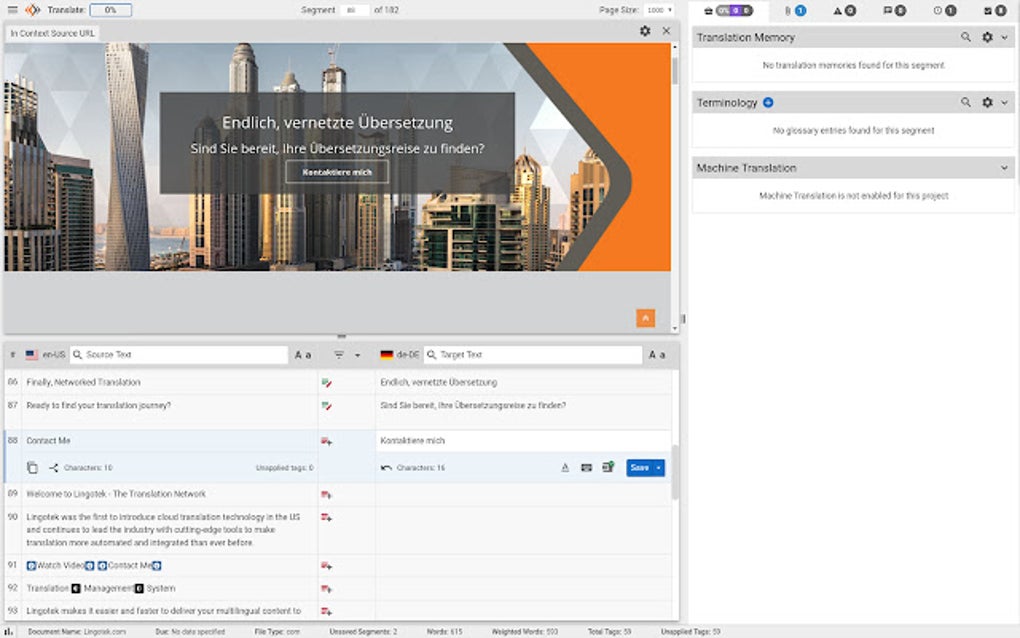Toggle case sensitivity on the Target Text search
Screen dimensions: 1020x638
pyautogui.click(x=657, y=354)
